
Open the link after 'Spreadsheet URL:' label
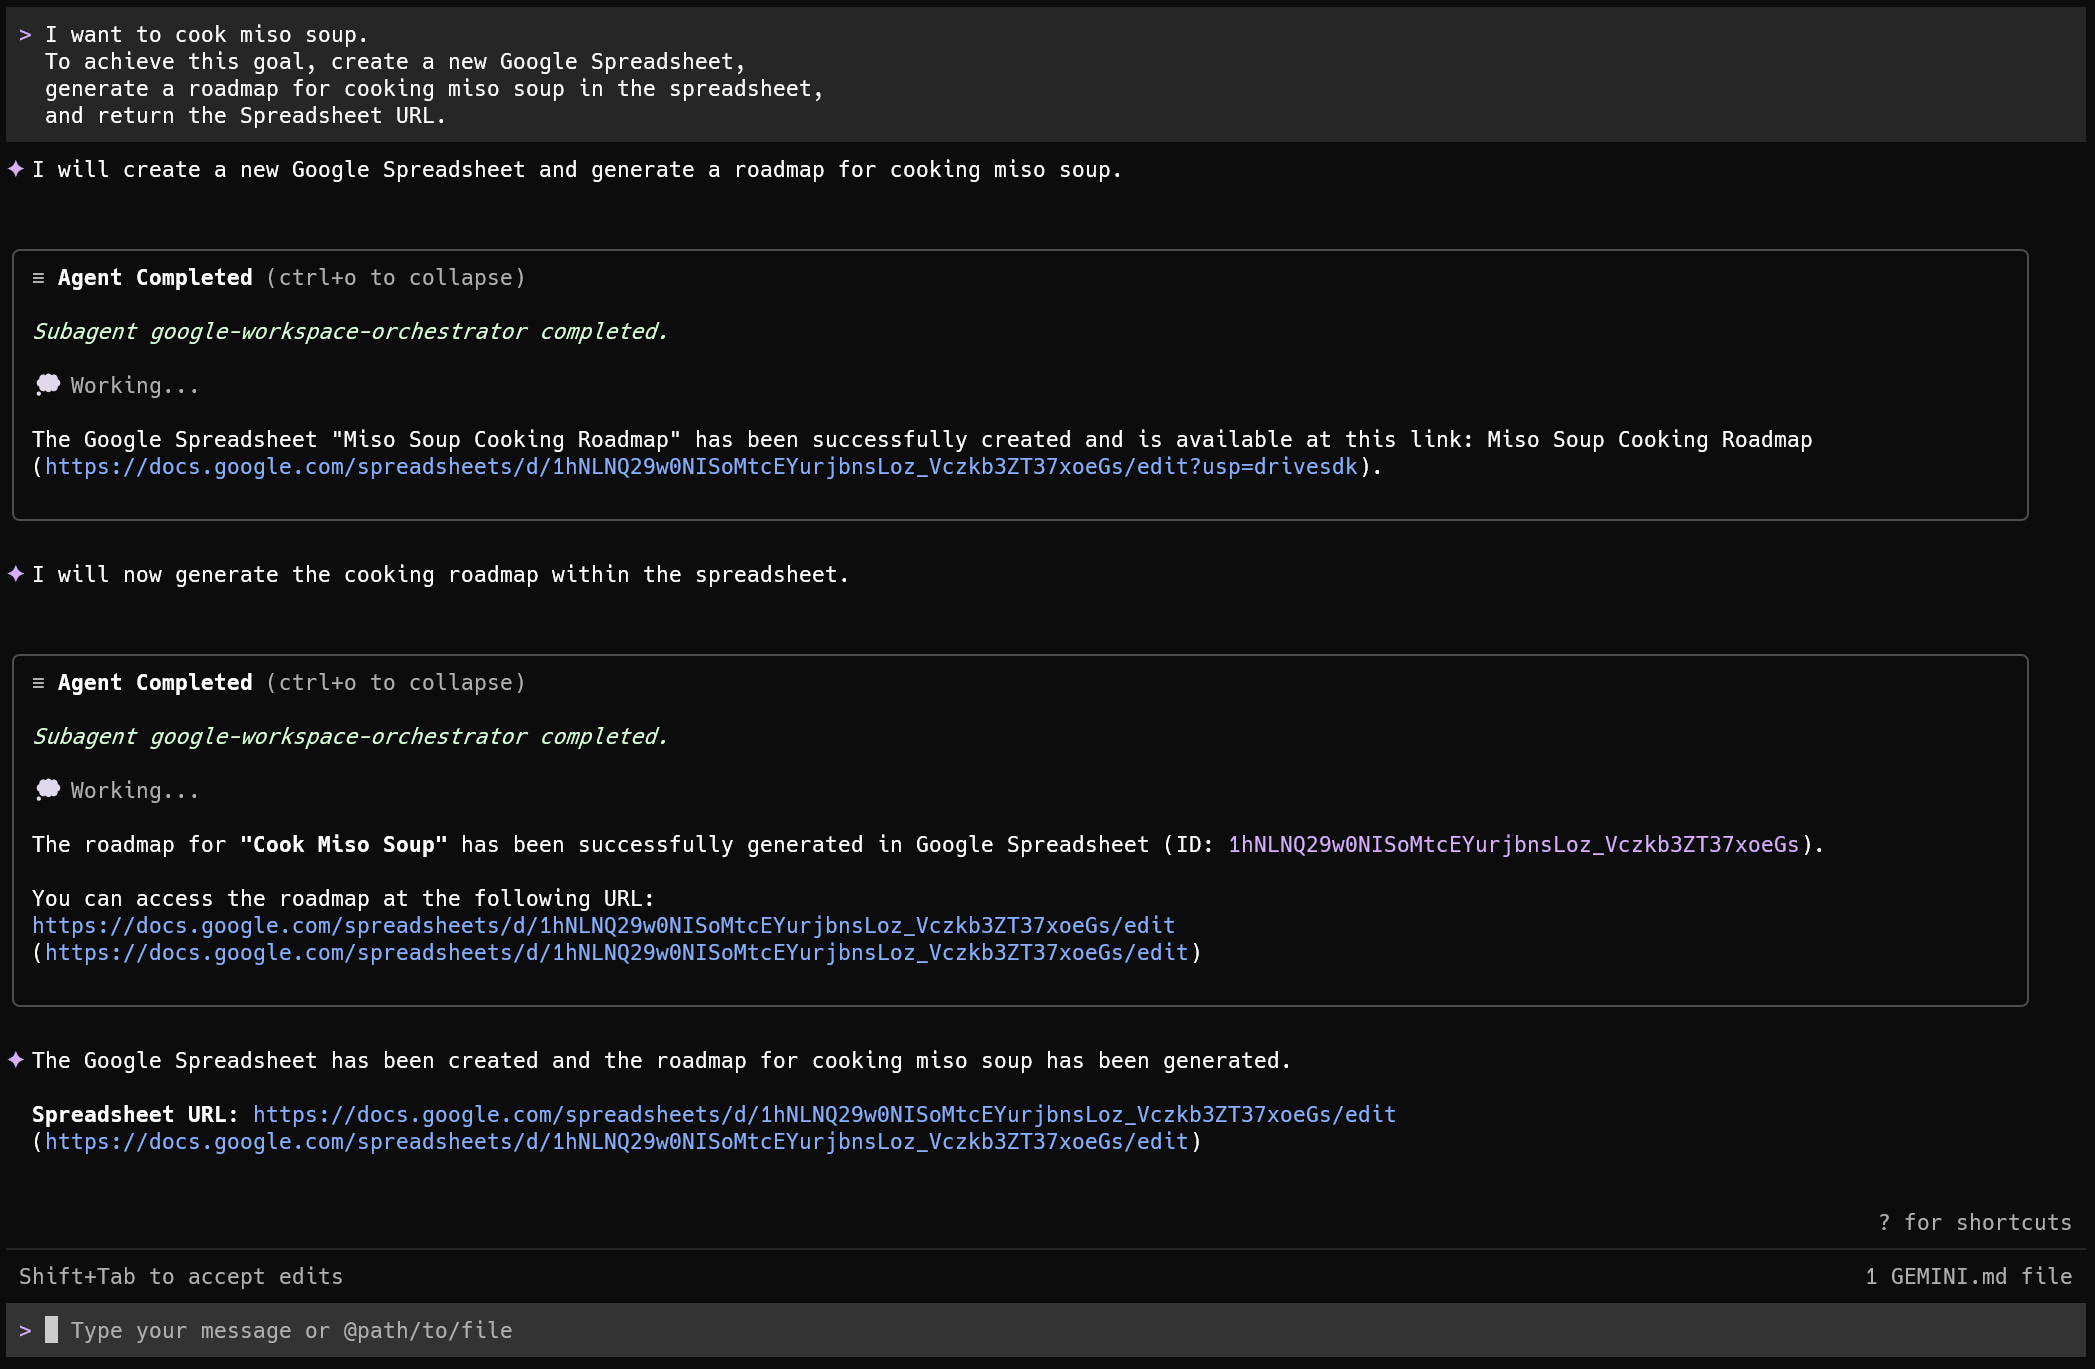tap(823, 1115)
